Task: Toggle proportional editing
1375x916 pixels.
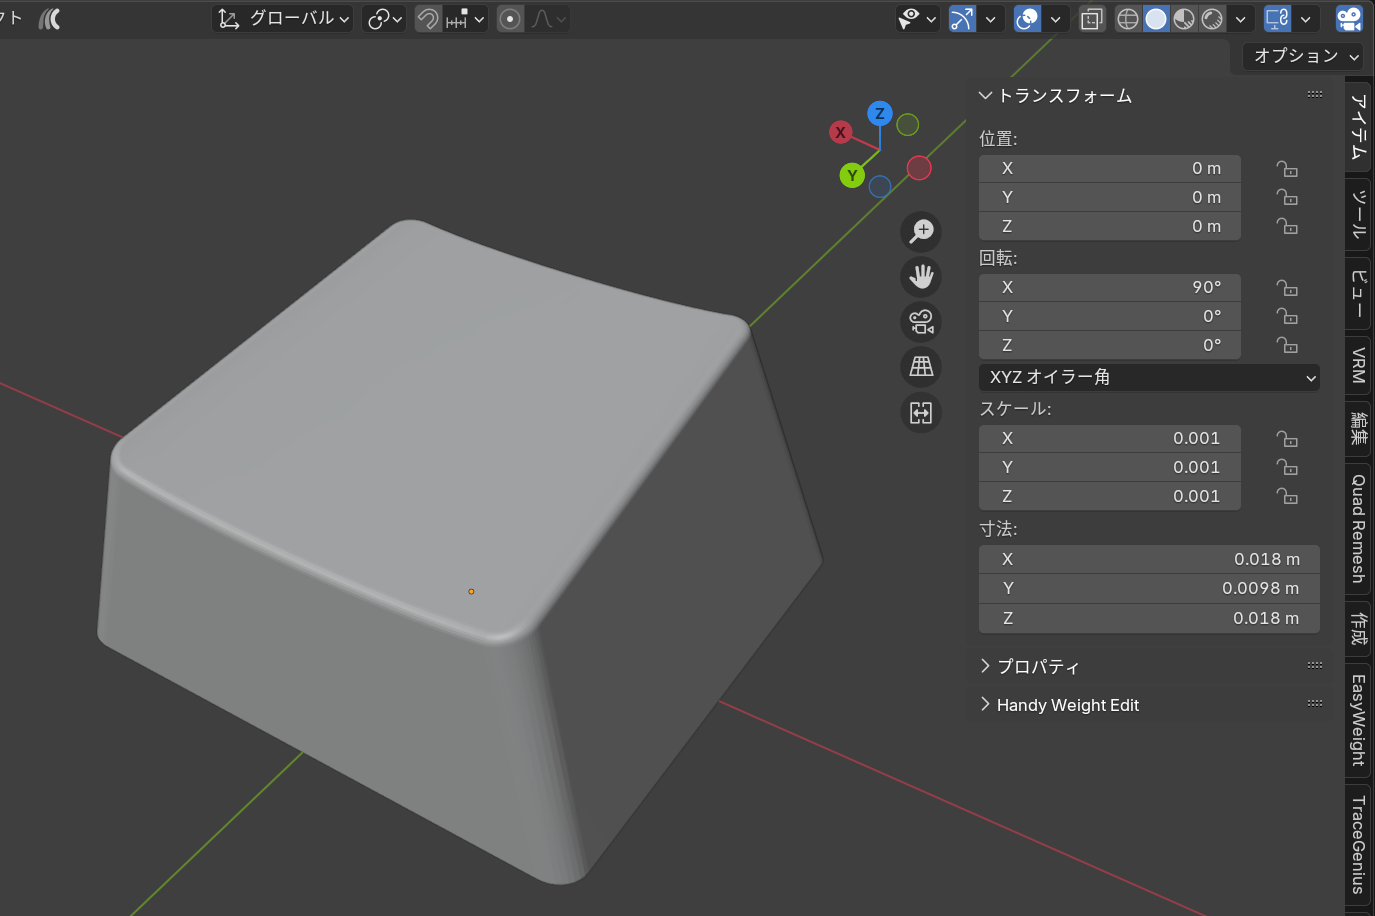Action: 510,19
